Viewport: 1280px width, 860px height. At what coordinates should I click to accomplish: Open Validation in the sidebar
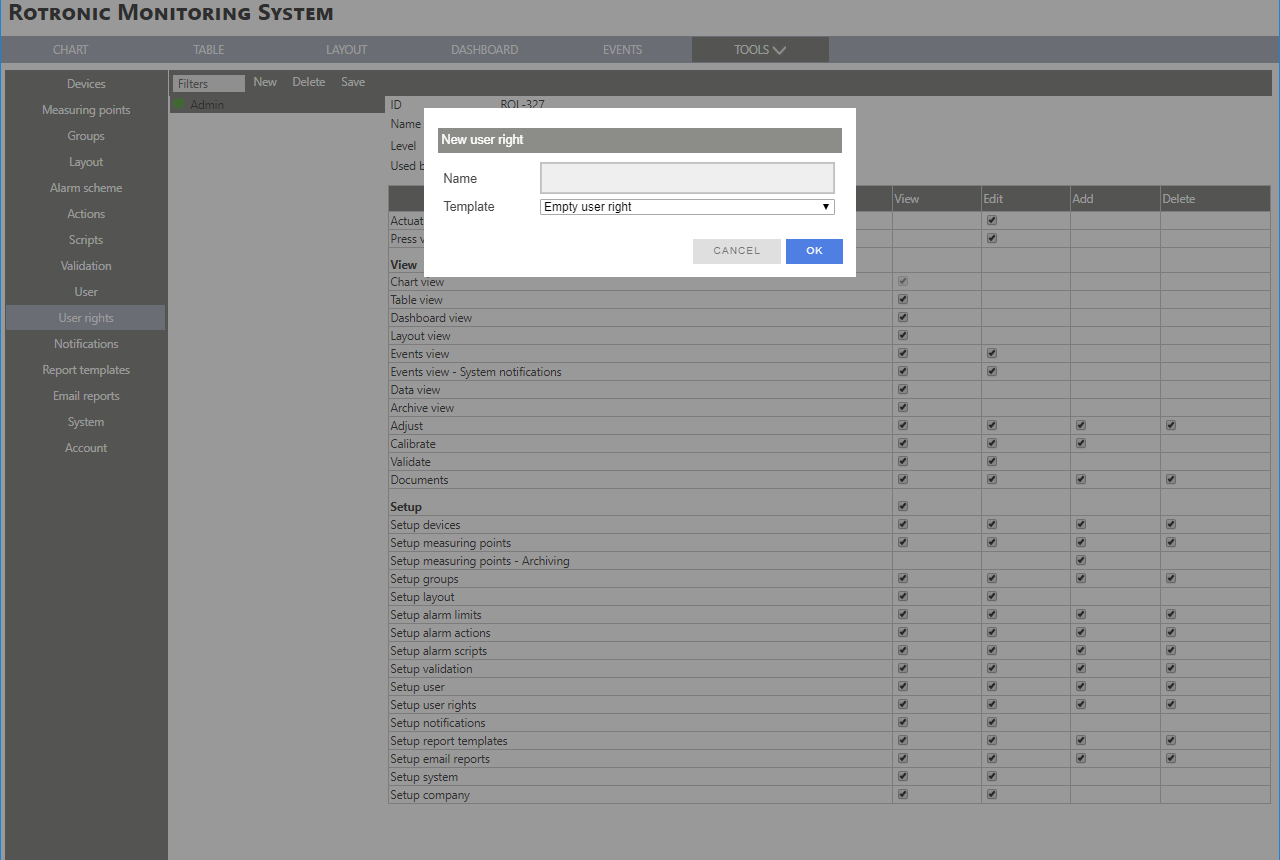point(86,266)
